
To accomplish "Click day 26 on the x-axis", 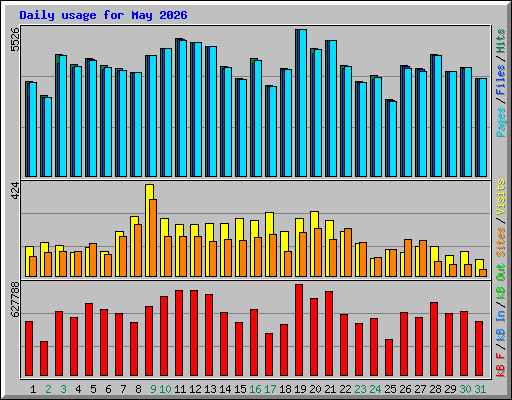I will click(405, 389).
